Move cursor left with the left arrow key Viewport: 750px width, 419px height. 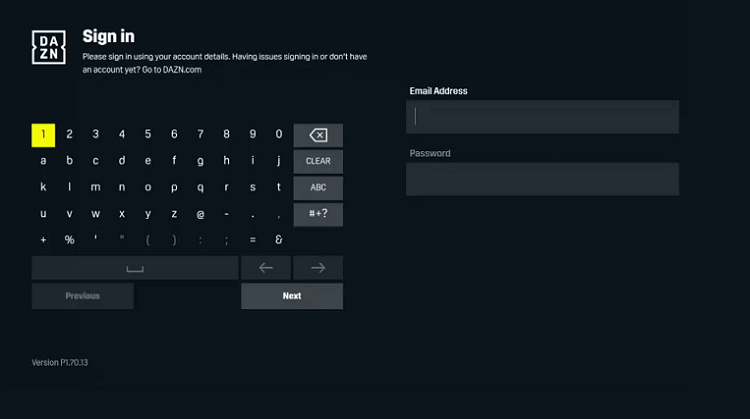265,268
